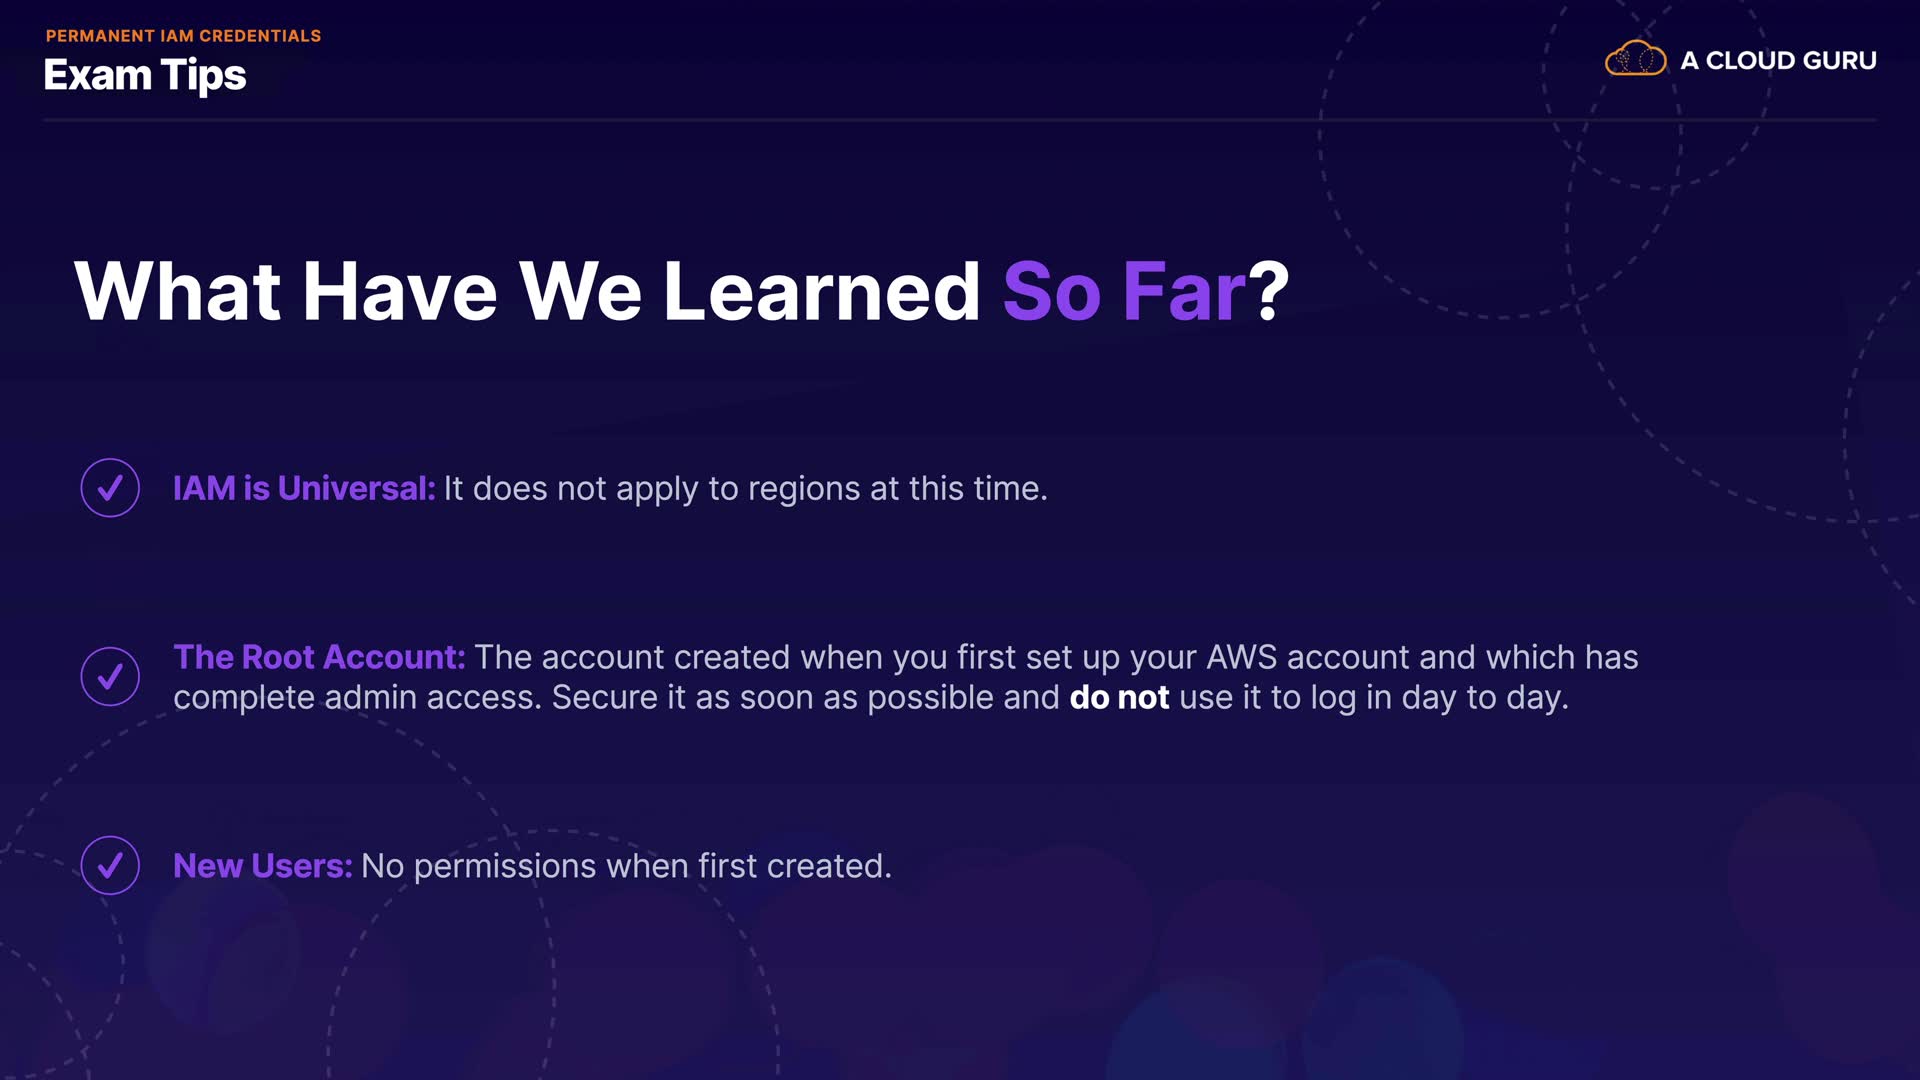Click the "A CLOUD GURU" brand text
This screenshot has width=1920, height=1080.
[1778, 61]
